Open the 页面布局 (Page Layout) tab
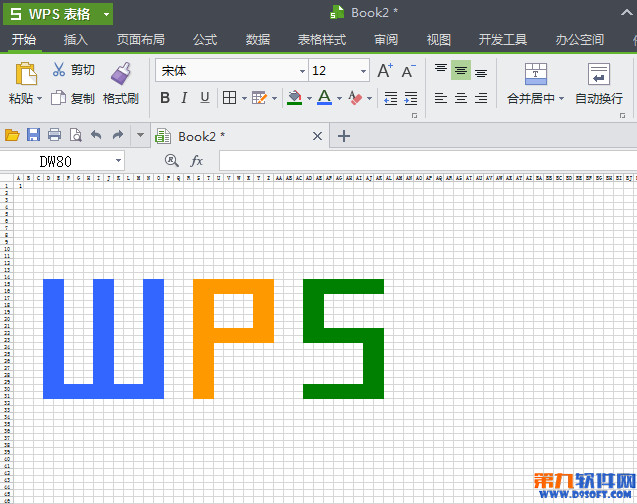Image resolution: width=637 pixels, height=504 pixels. tap(141, 40)
